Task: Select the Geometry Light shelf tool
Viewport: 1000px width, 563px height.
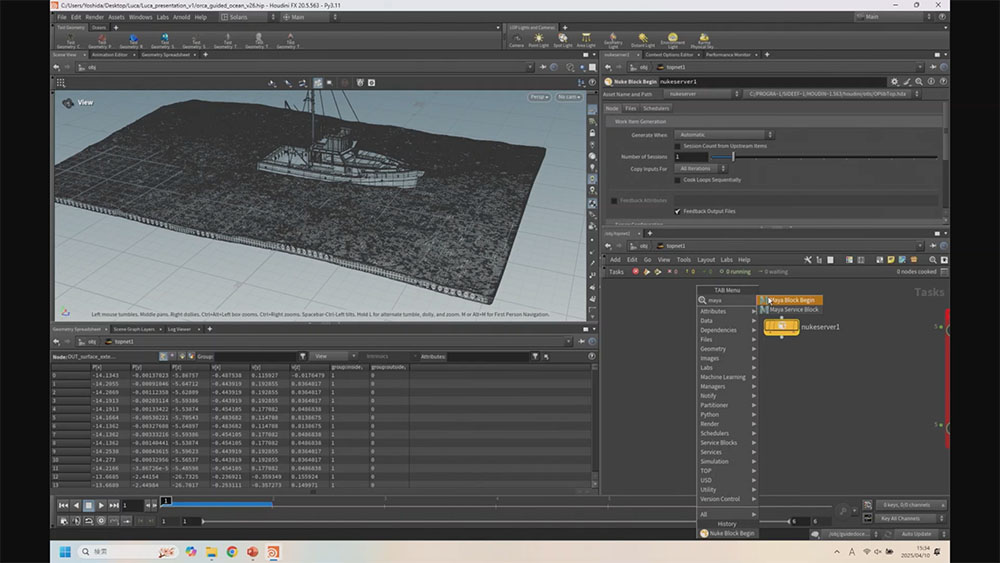Action: tap(613, 41)
